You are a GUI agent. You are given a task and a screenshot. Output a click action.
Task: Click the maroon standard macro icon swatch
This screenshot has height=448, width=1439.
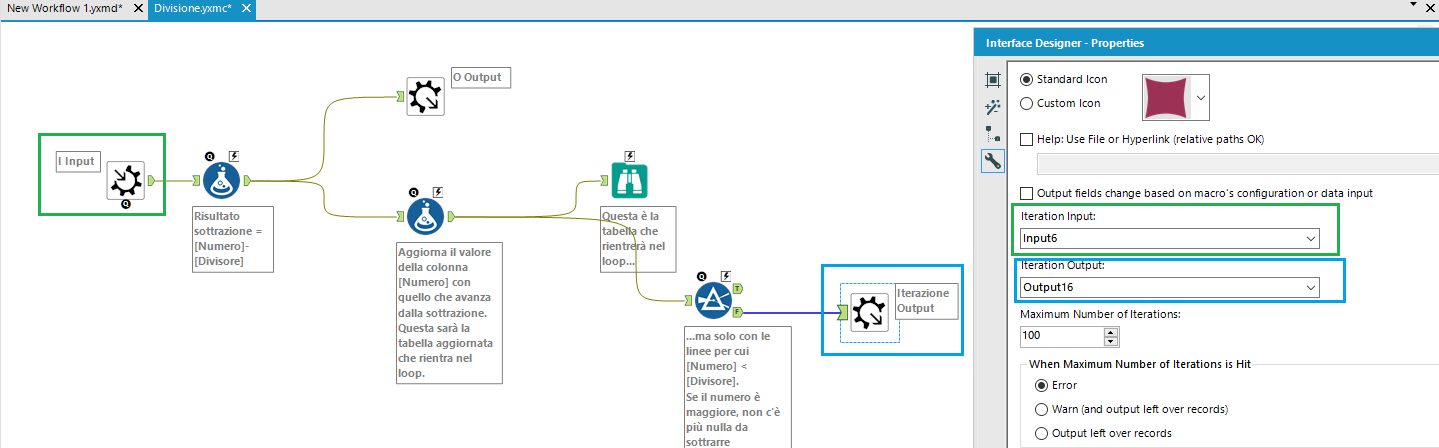[x=1167, y=98]
